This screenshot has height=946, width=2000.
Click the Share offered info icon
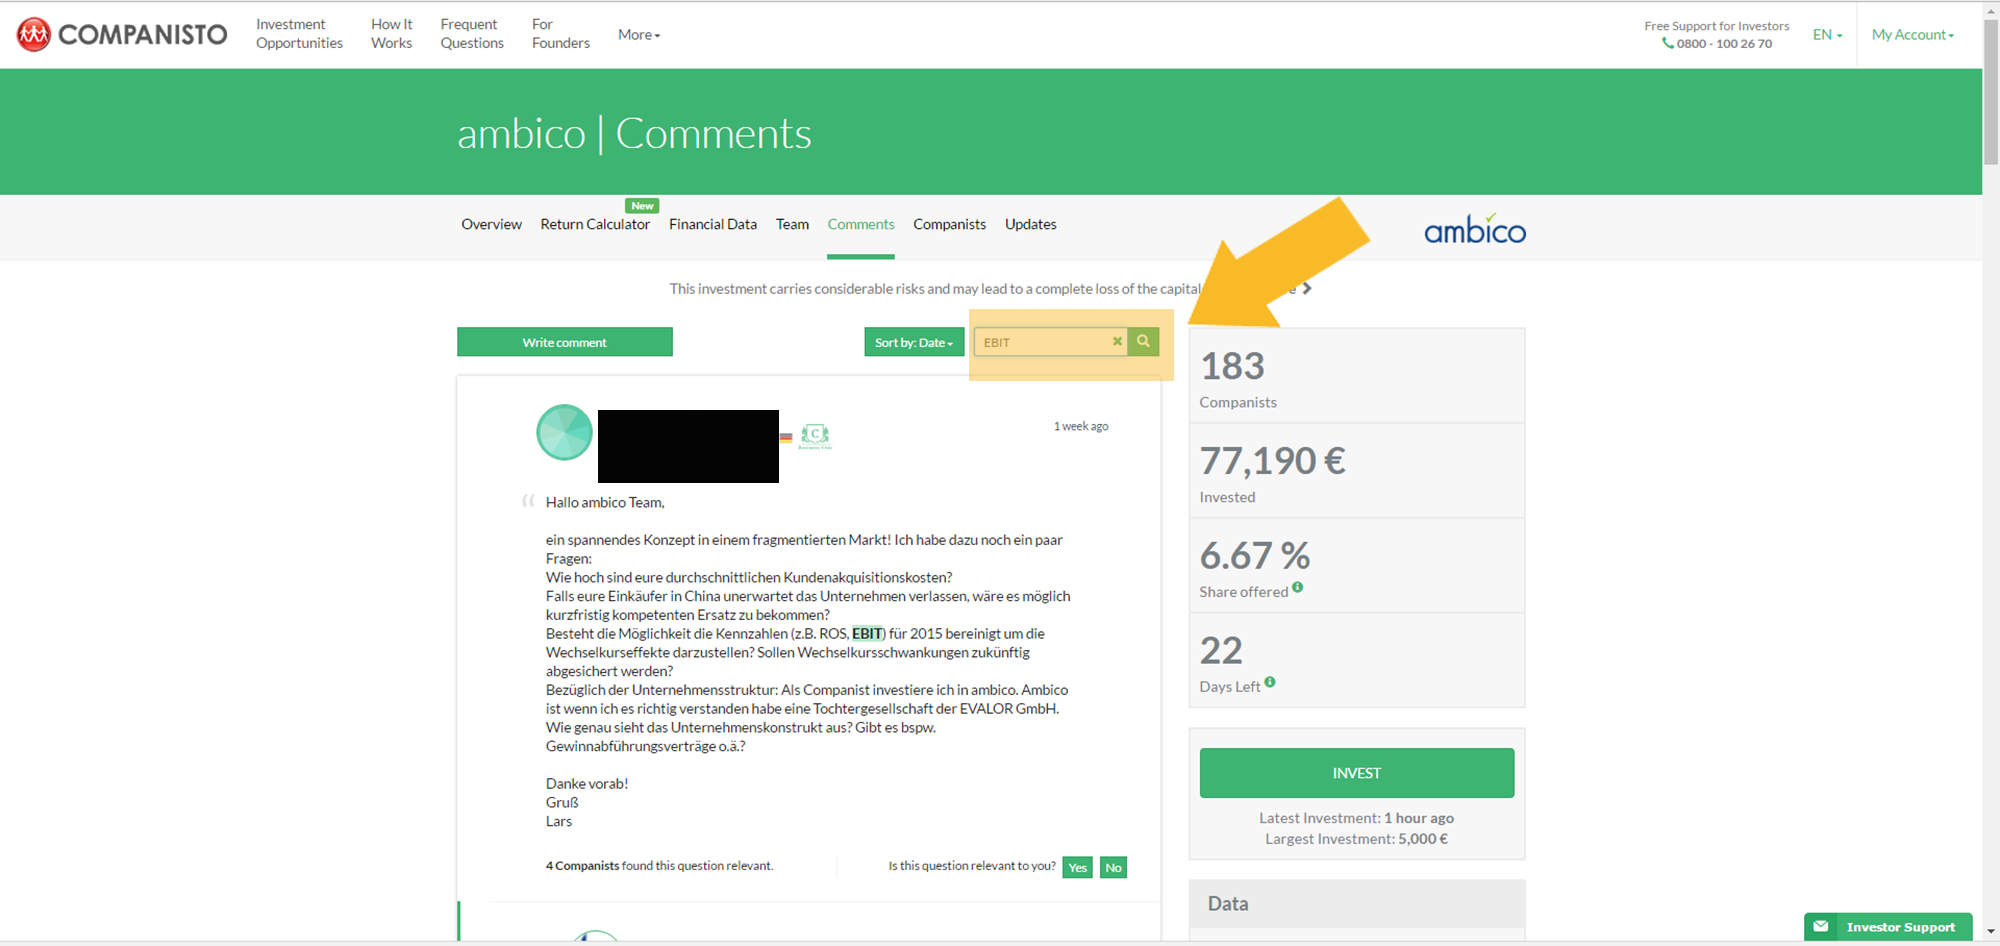(x=1297, y=587)
